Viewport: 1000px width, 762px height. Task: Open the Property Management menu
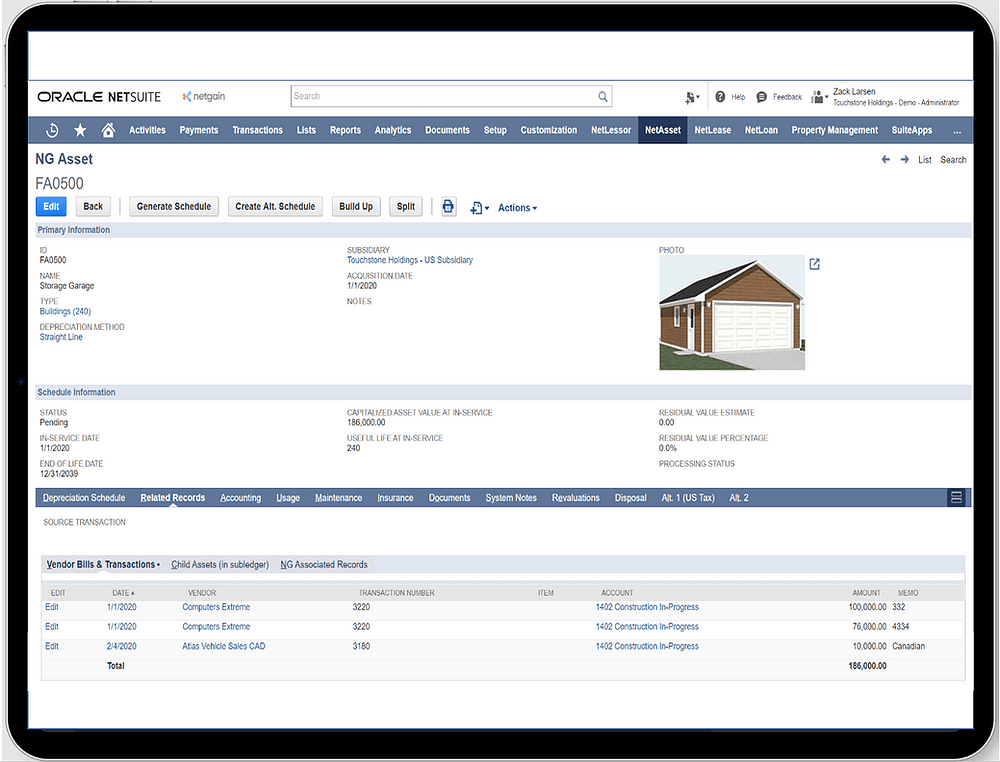pyautogui.click(x=834, y=130)
